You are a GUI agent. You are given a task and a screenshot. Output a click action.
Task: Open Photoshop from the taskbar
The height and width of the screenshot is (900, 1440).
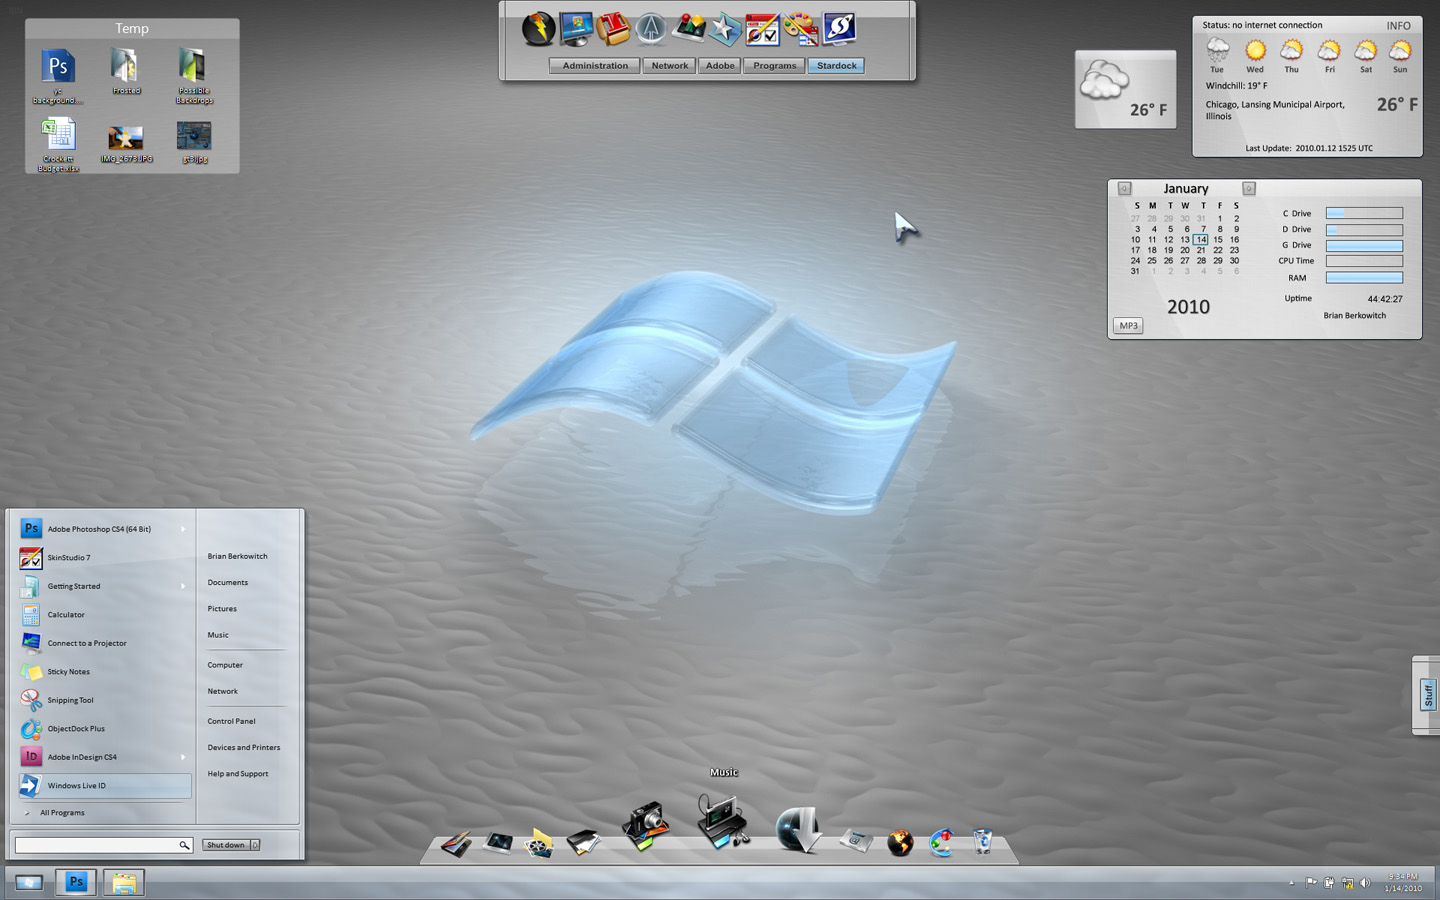click(76, 882)
